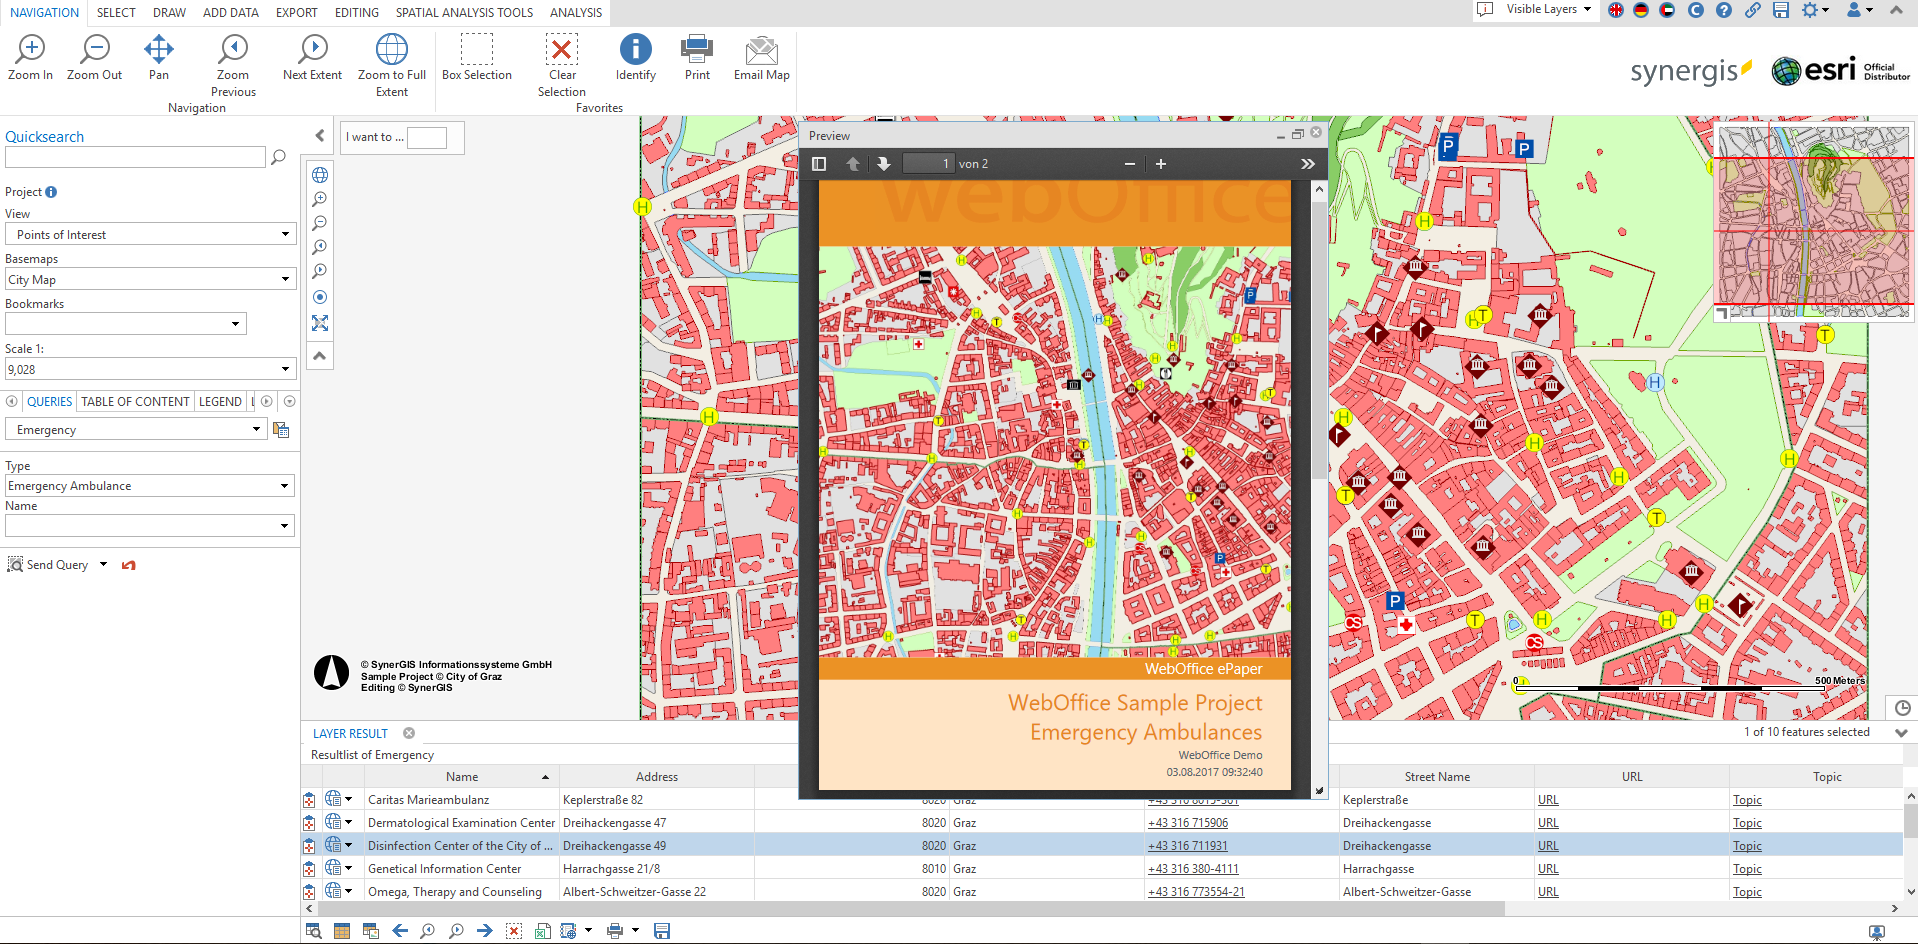Activate Box Selection on the map
This screenshot has width=1918, height=944.
(476, 57)
